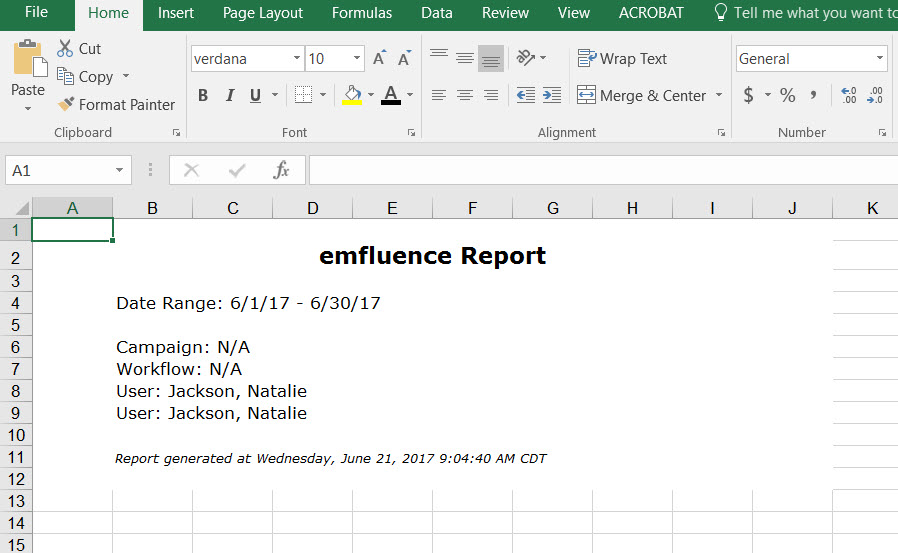Open Alignment group dialog launcher
This screenshot has width=898, height=553.
point(721,133)
